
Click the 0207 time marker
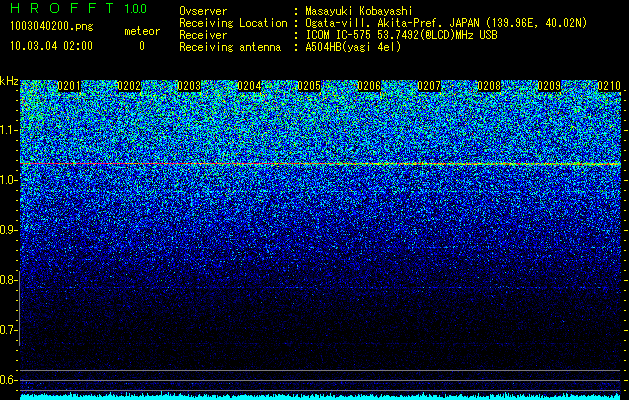click(x=429, y=86)
